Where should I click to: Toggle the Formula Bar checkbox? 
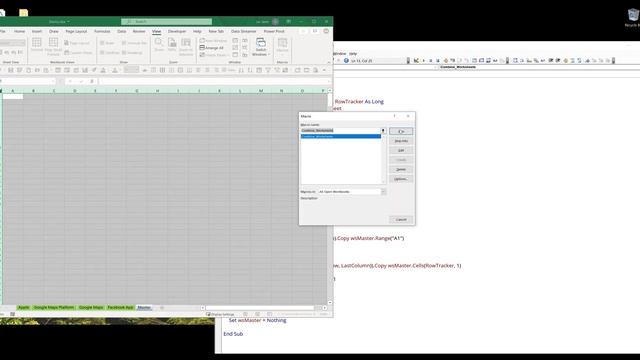134,43
